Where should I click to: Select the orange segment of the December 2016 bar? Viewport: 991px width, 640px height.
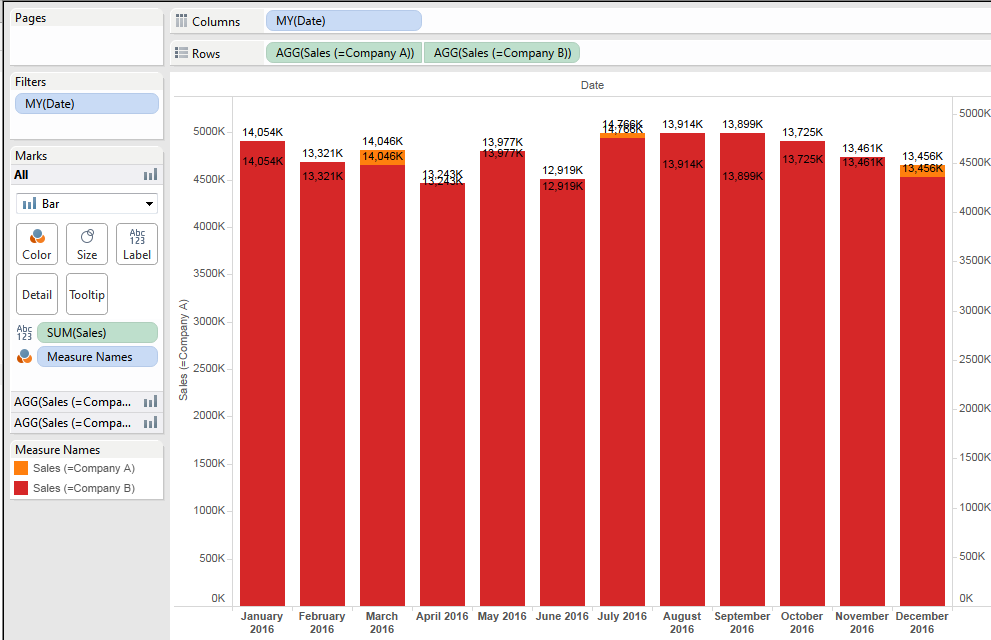(923, 171)
